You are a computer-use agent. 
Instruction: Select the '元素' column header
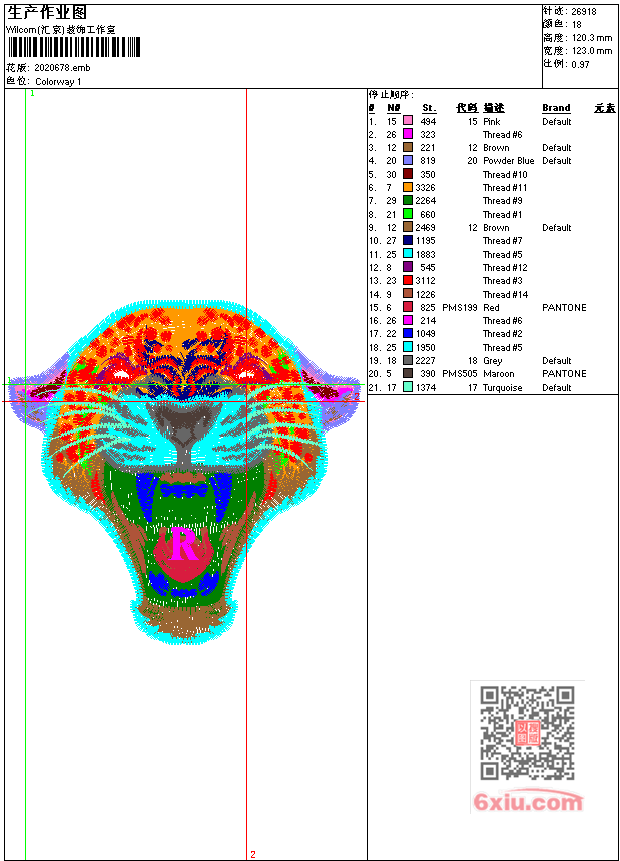point(605,108)
